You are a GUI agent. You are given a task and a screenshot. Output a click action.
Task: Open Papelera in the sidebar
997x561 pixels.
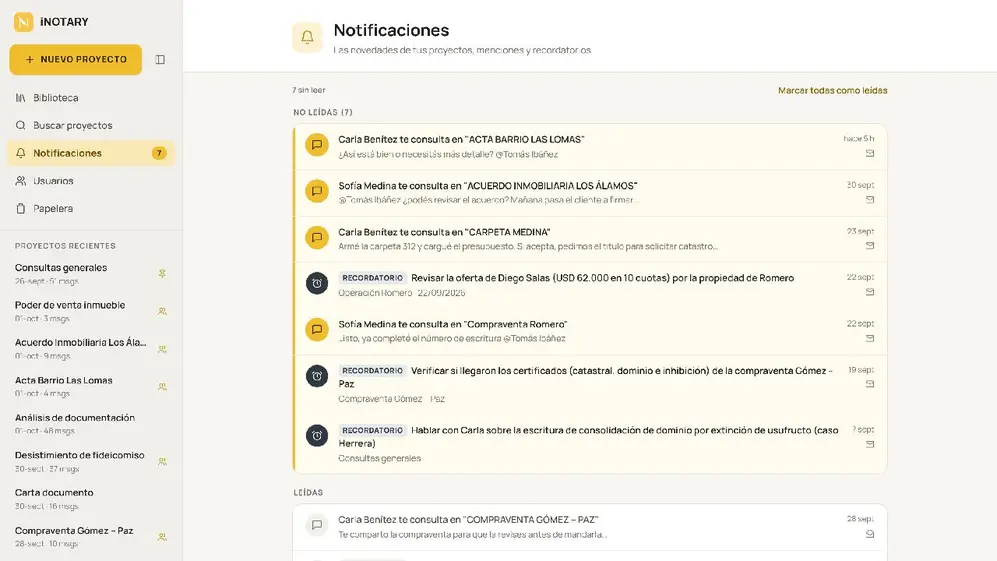[91, 209]
